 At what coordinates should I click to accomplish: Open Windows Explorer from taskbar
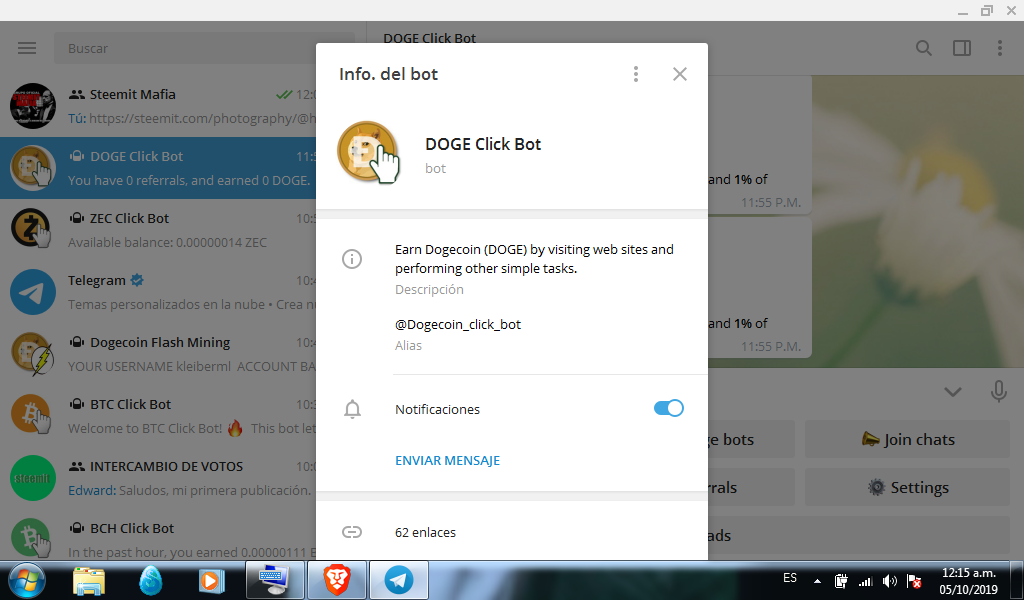pos(89,580)
